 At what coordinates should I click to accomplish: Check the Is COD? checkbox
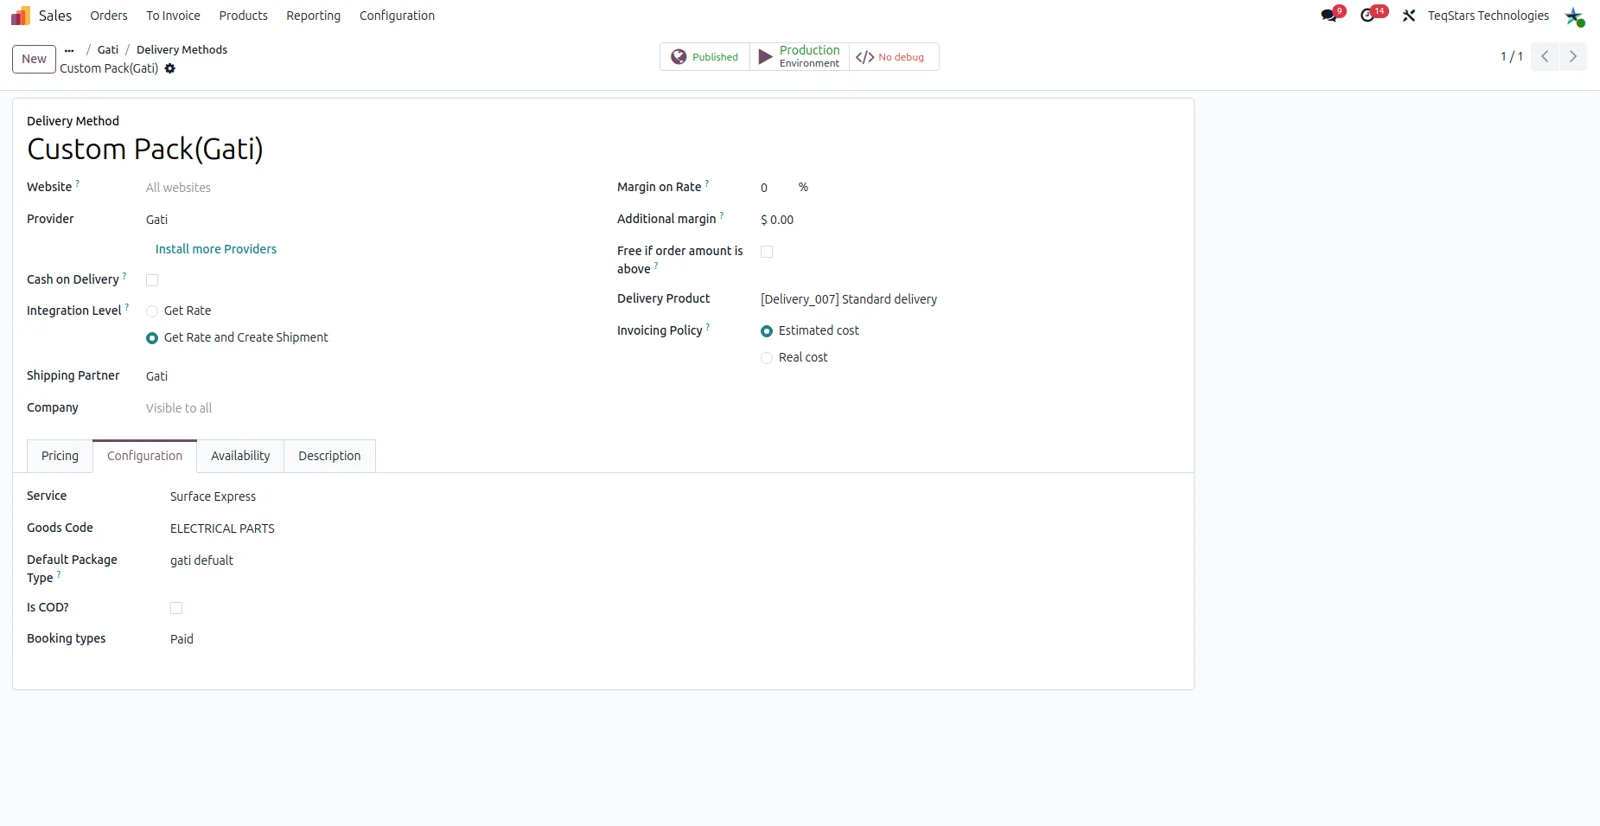[176, 608]
